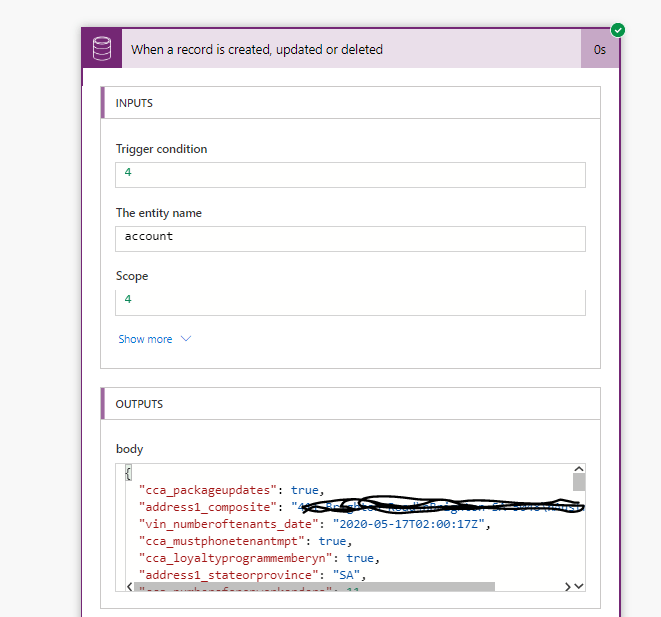Click the database trigger icon in header
This screenshot has height=617, width=661.
point(101,49)
